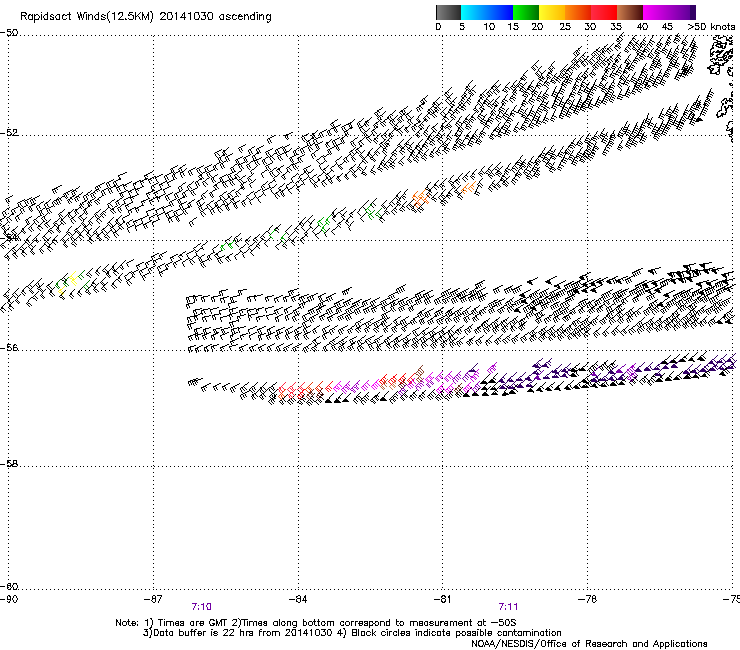Click the '20' legend scale number
The image size is (740, 650).
(x=538, y=27)
